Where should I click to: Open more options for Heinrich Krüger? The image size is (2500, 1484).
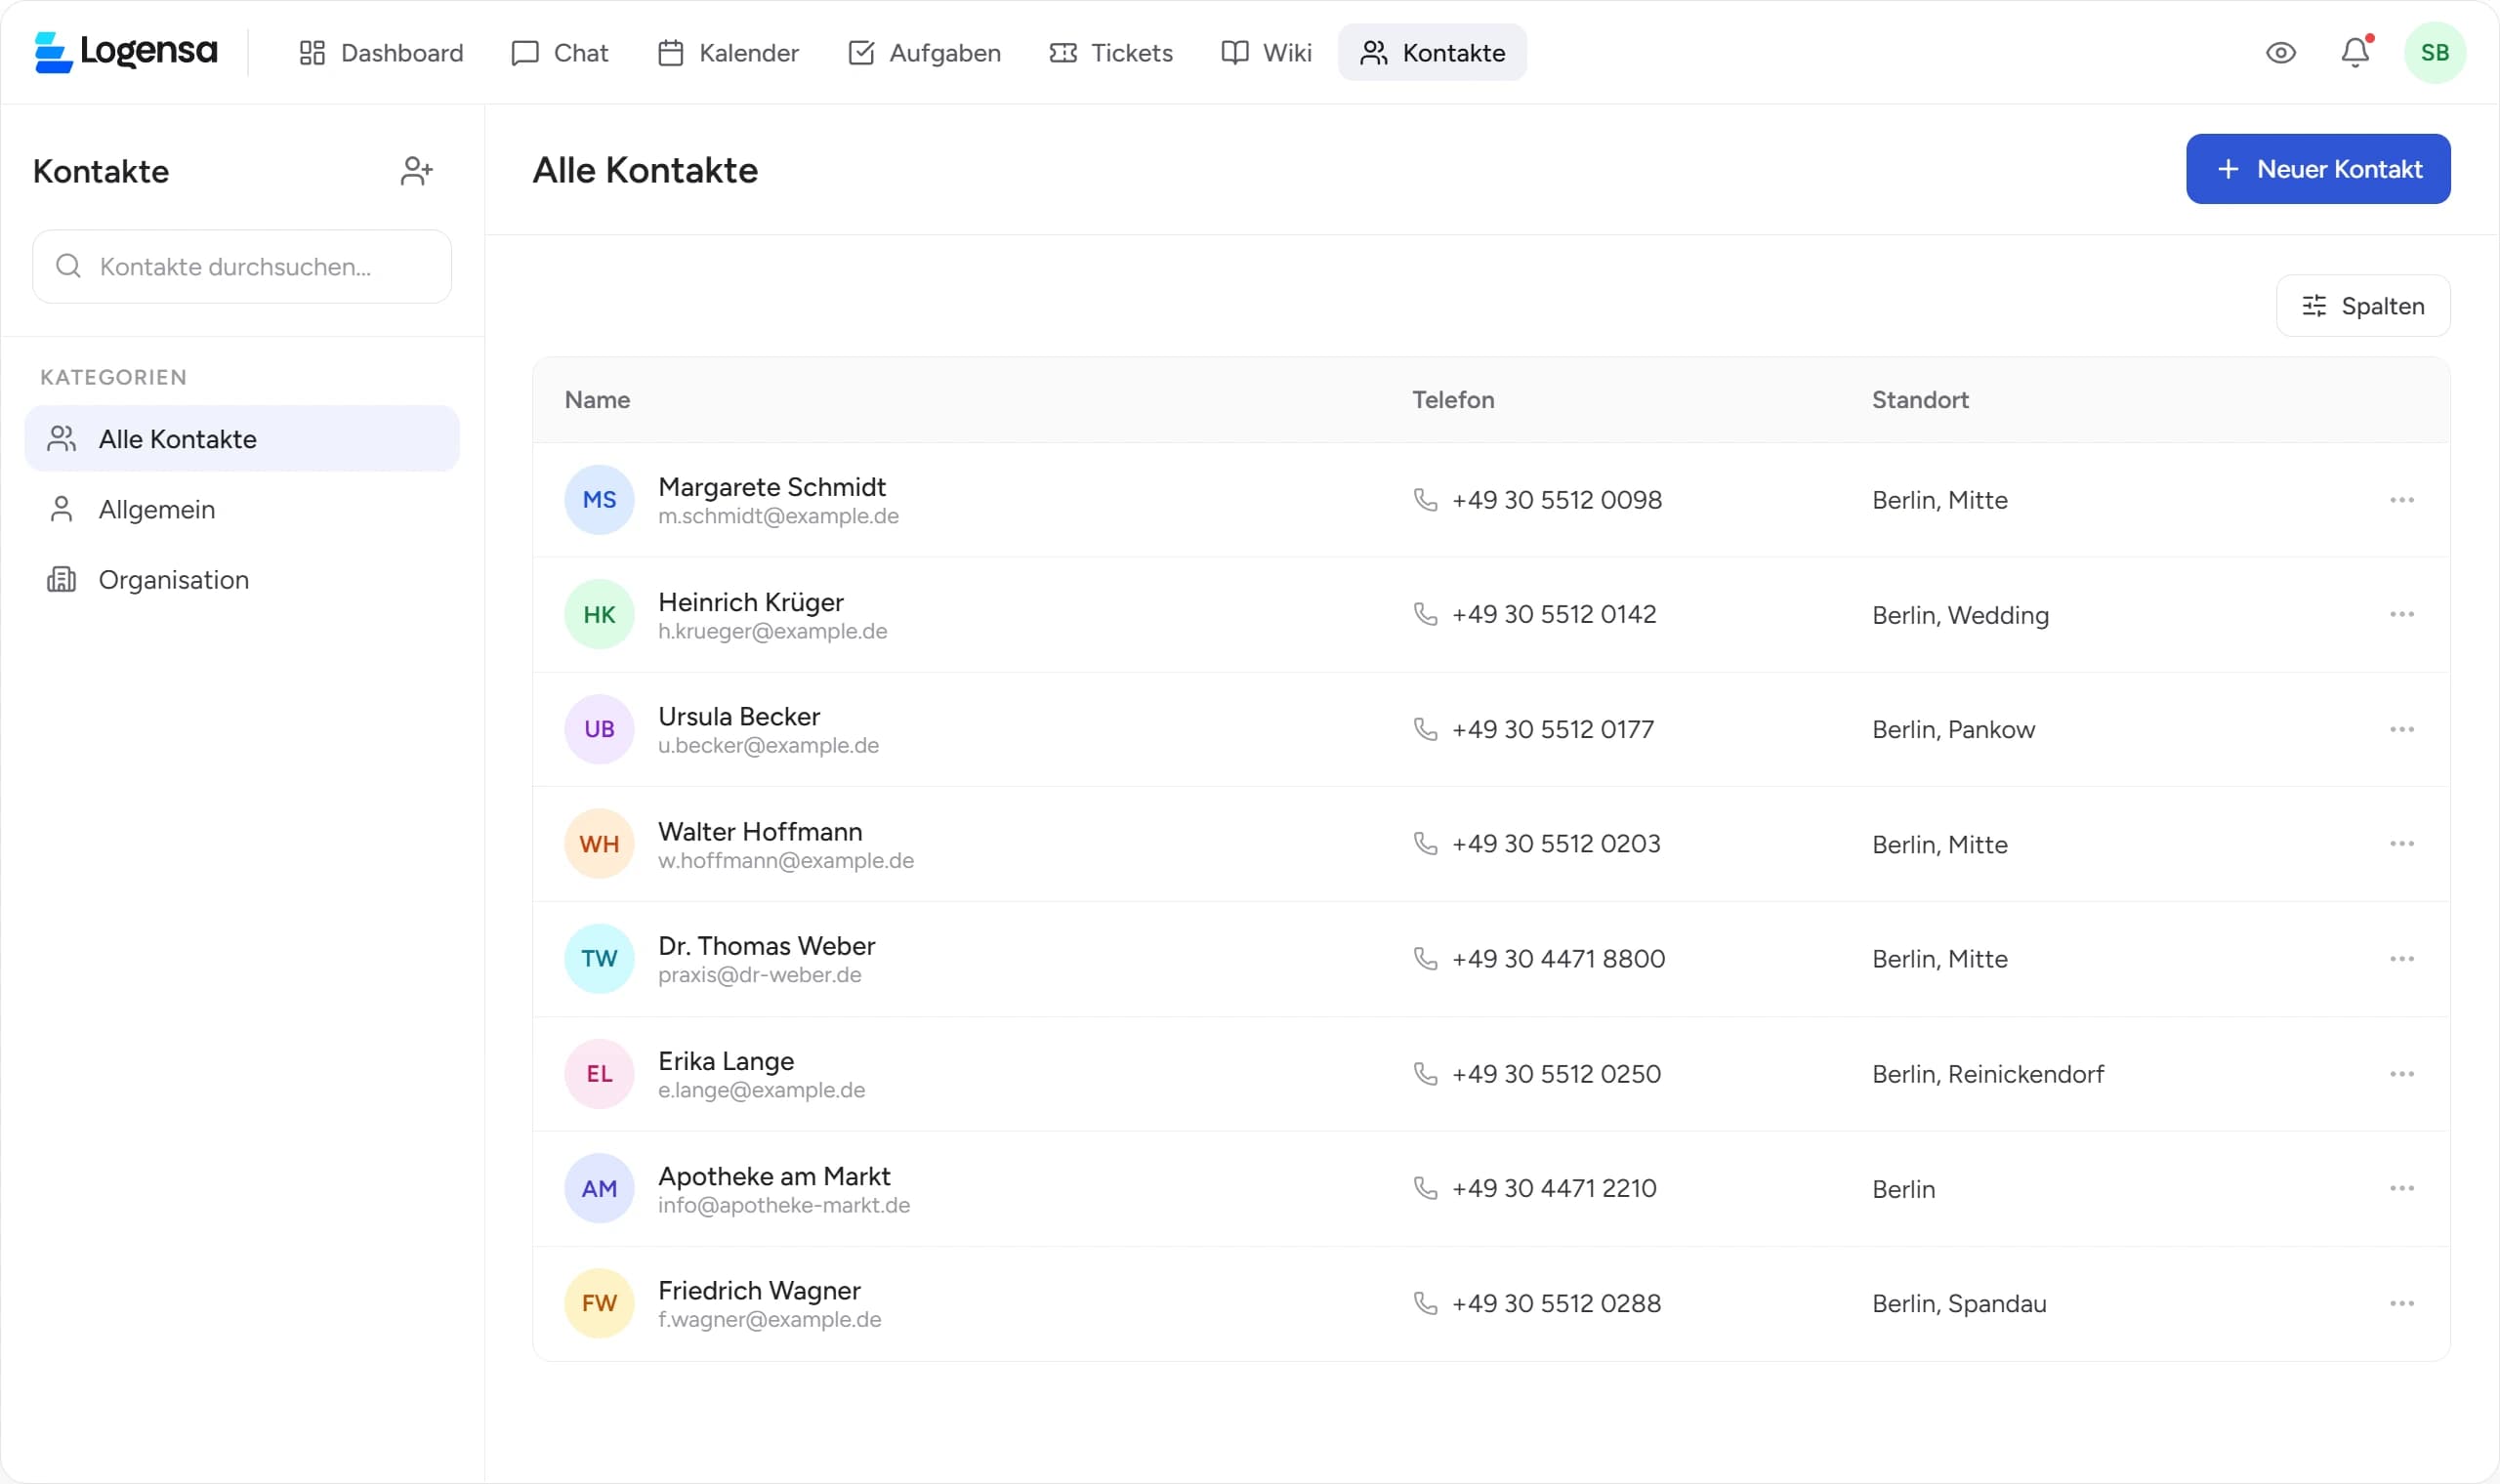[2401, 614]
